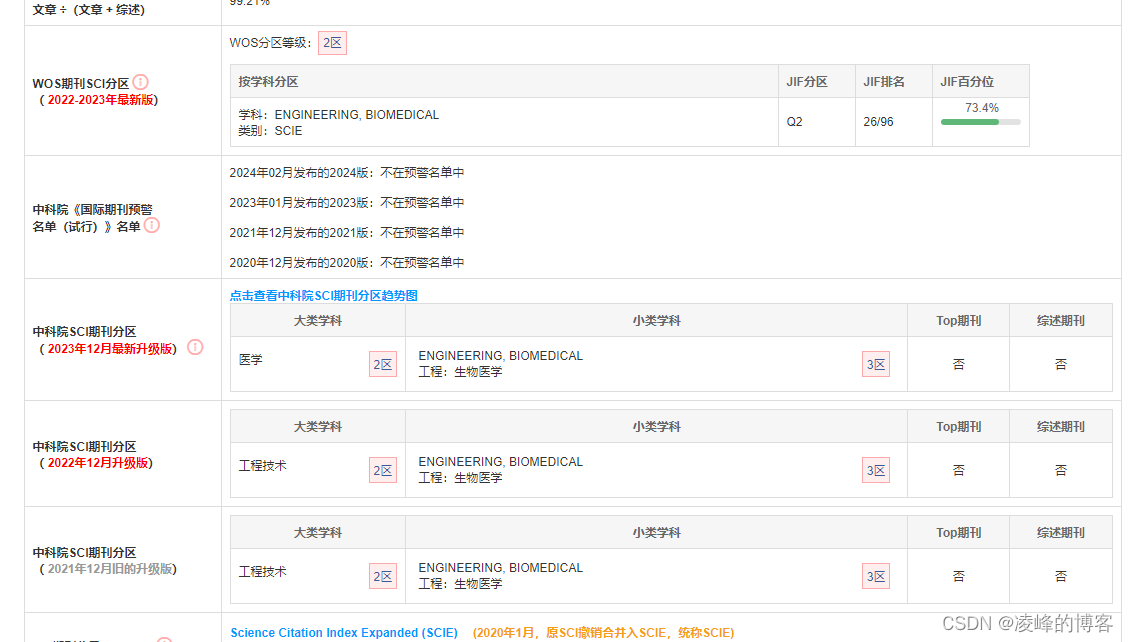Click Top期刊 header in 2022年12月升级版 table
1128x642 pixels.
point(958,426)
